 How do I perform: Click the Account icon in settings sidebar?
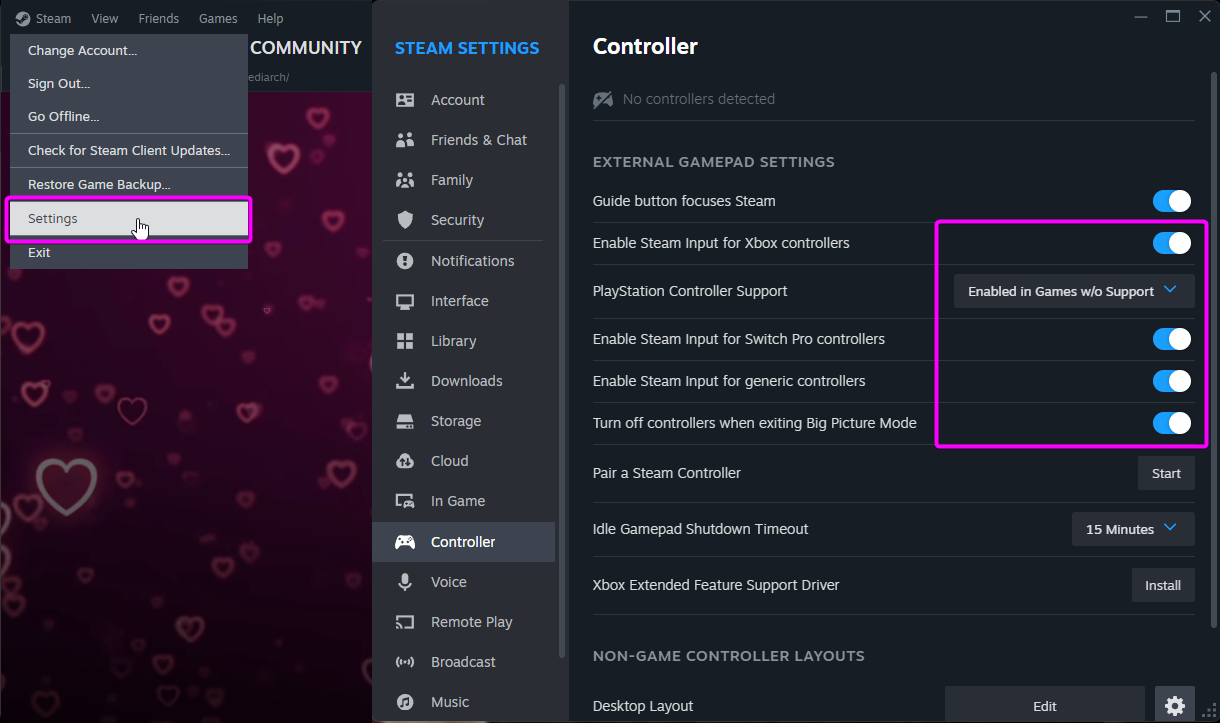[405, 100]
